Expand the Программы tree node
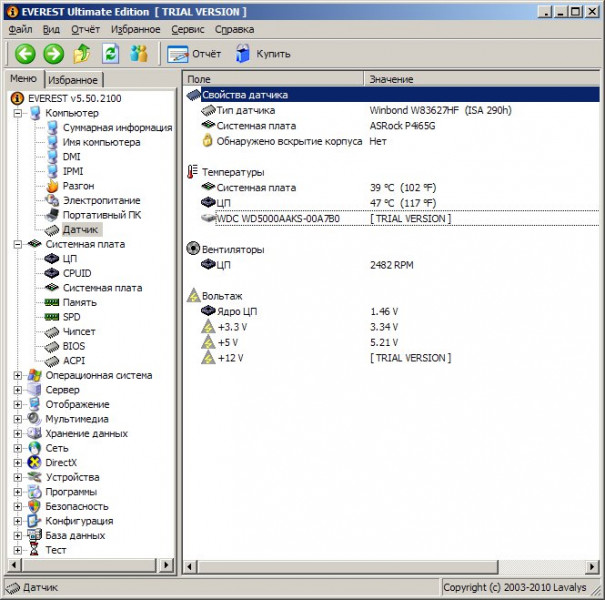The height and width of the screenshot is (600, 605). pos(17,492)
